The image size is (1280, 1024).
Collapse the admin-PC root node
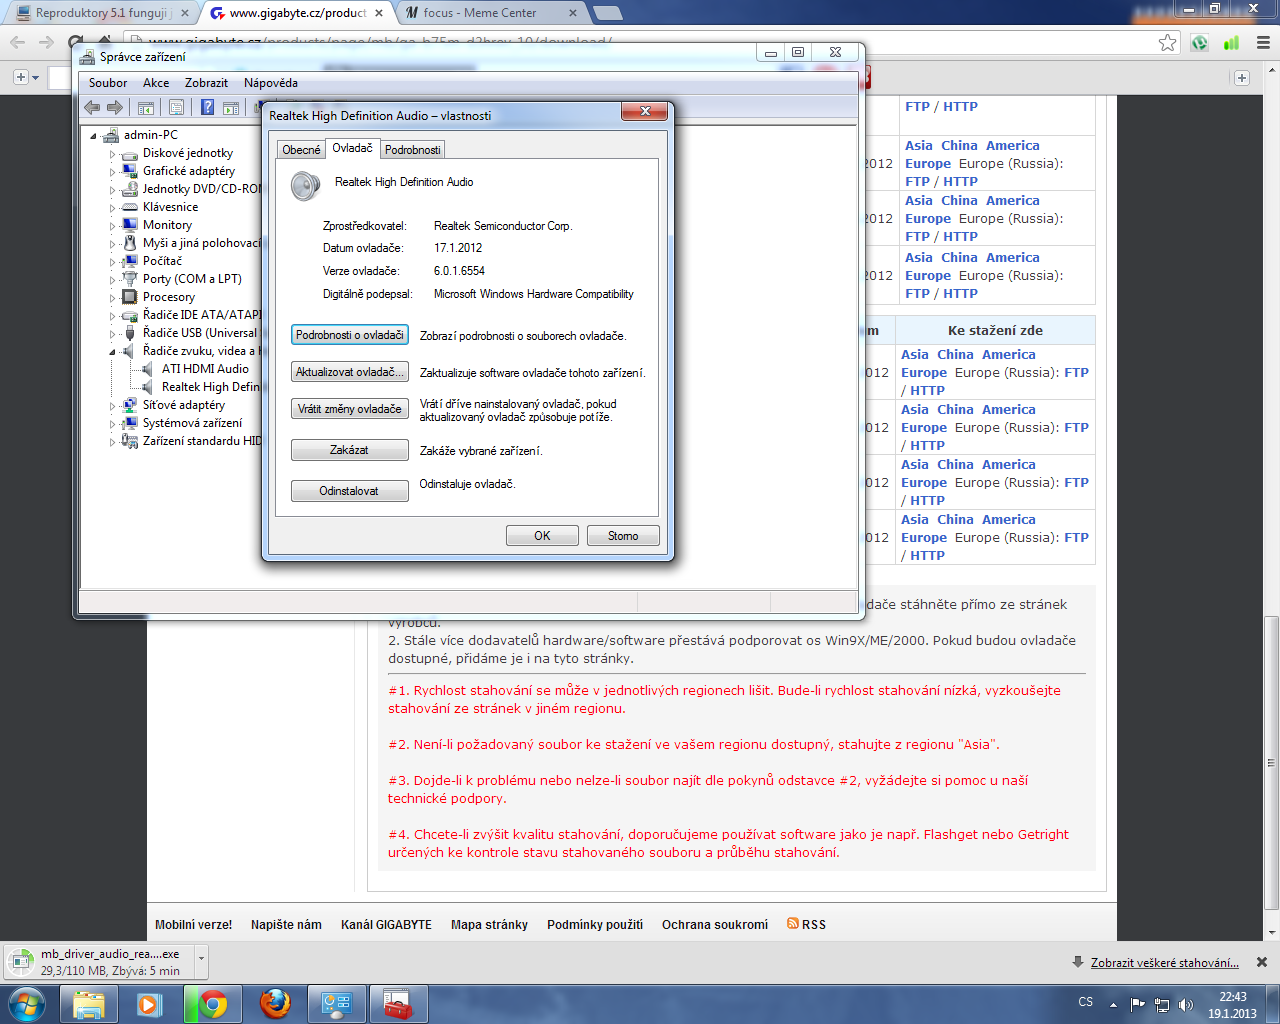click(94, 136)
